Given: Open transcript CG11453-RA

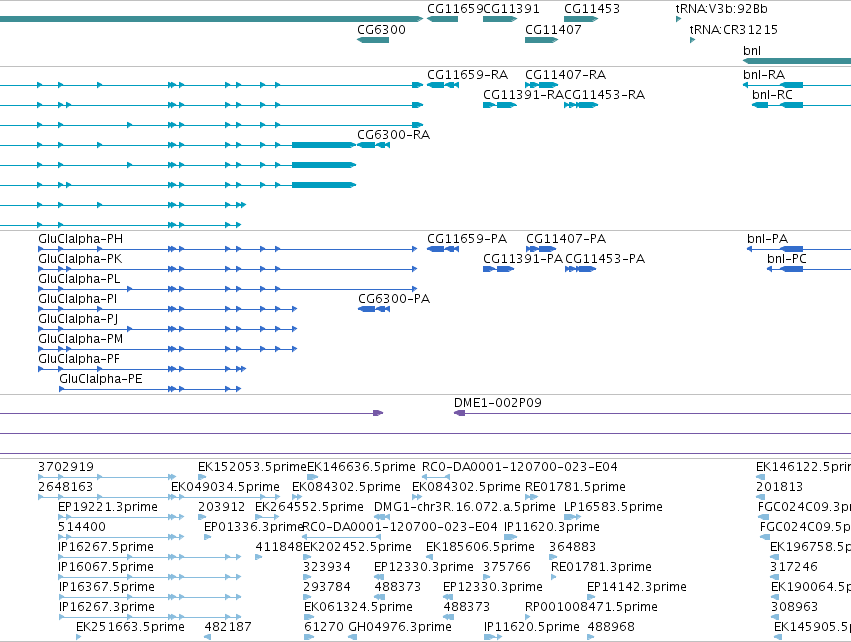Looking at the screenshot, I should pos(605,94).
